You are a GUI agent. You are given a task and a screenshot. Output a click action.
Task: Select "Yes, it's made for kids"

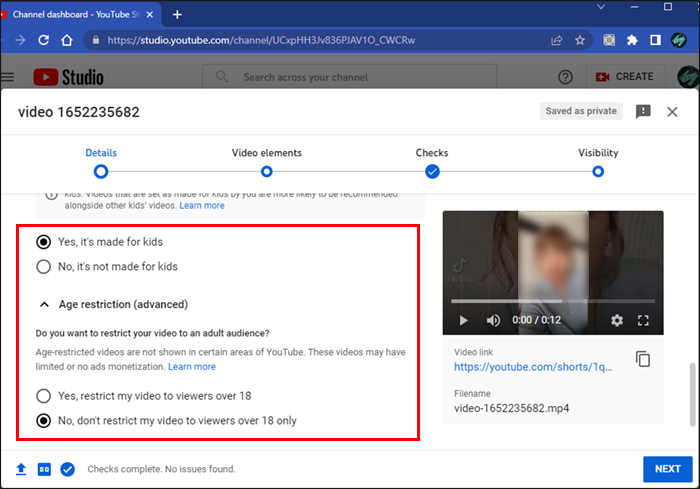(x=44, y=242)
